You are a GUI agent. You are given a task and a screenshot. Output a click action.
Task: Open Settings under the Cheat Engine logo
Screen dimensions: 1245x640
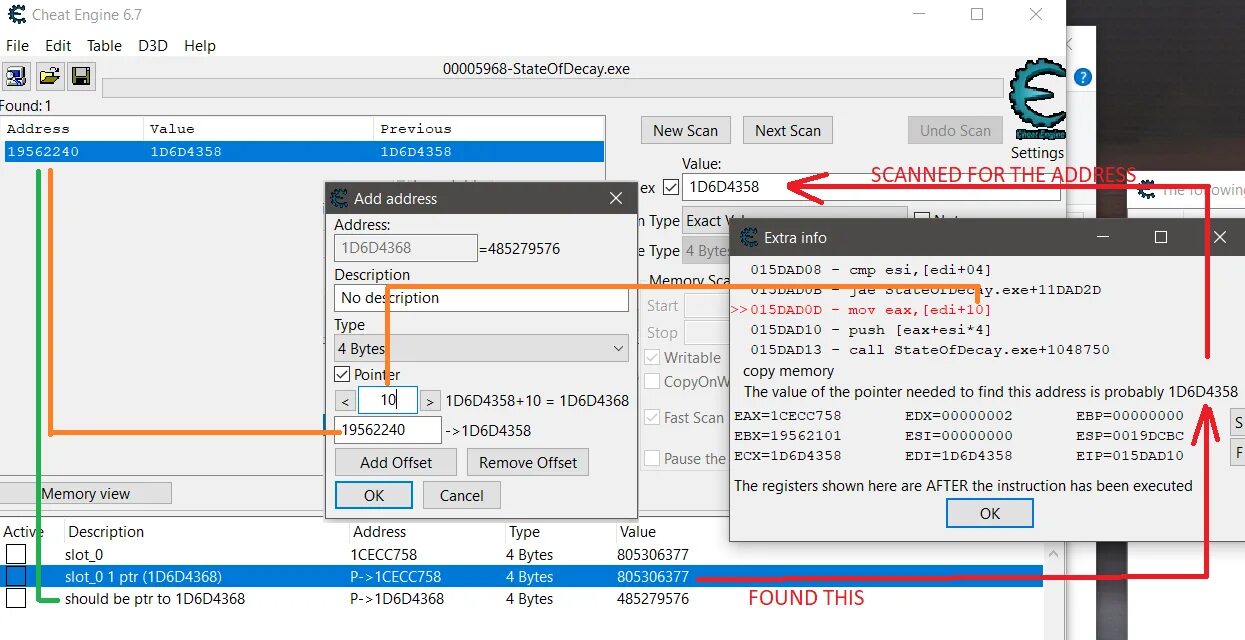[1037, 152]
